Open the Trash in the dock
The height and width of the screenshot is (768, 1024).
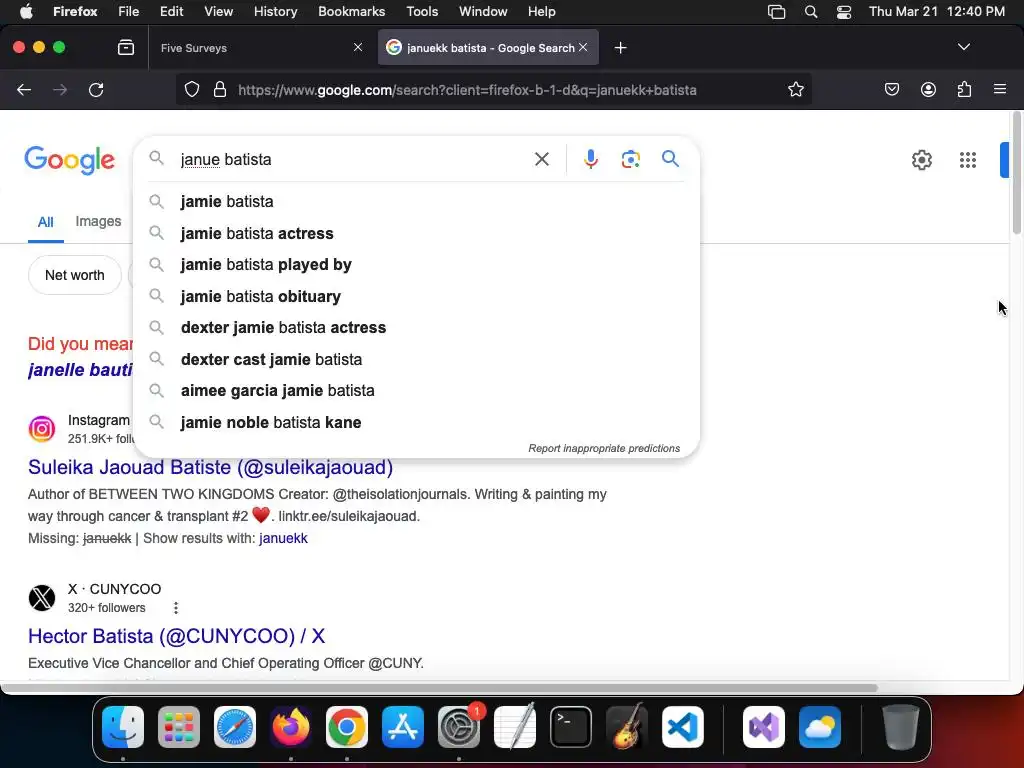click(x=901, y=727)
